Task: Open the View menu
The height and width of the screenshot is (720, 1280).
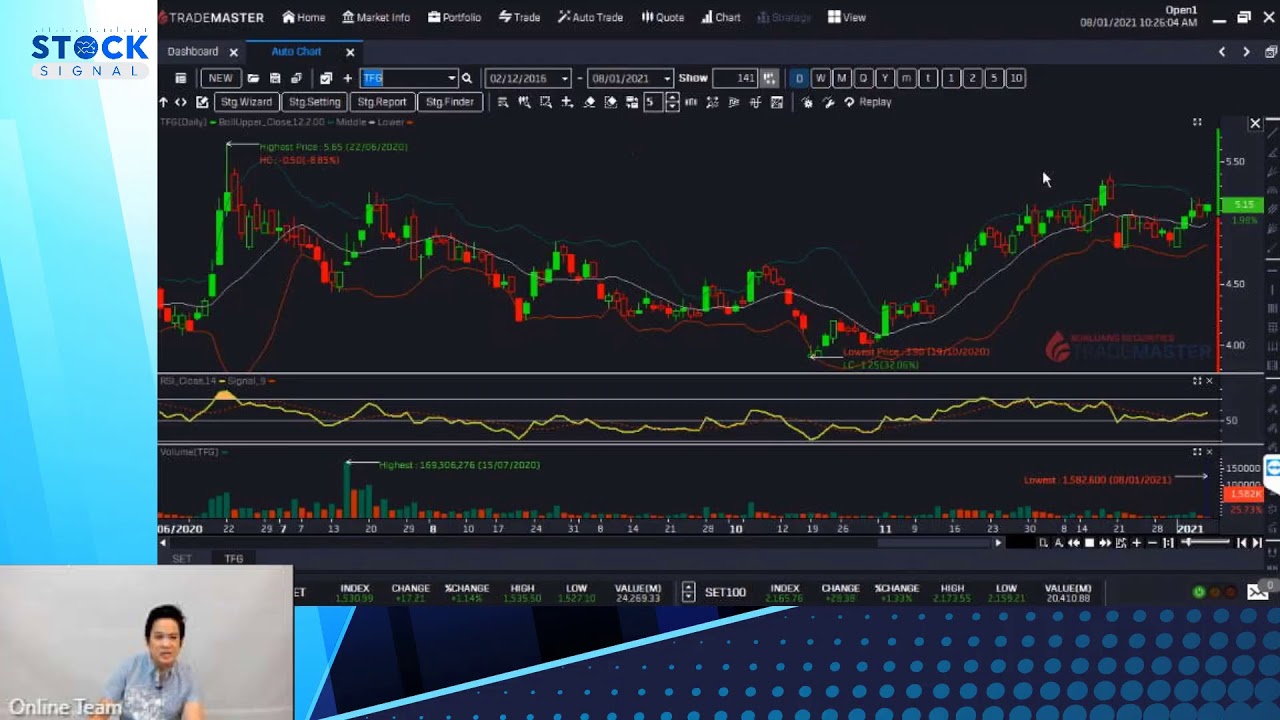Action: click(x=847, y=17)
